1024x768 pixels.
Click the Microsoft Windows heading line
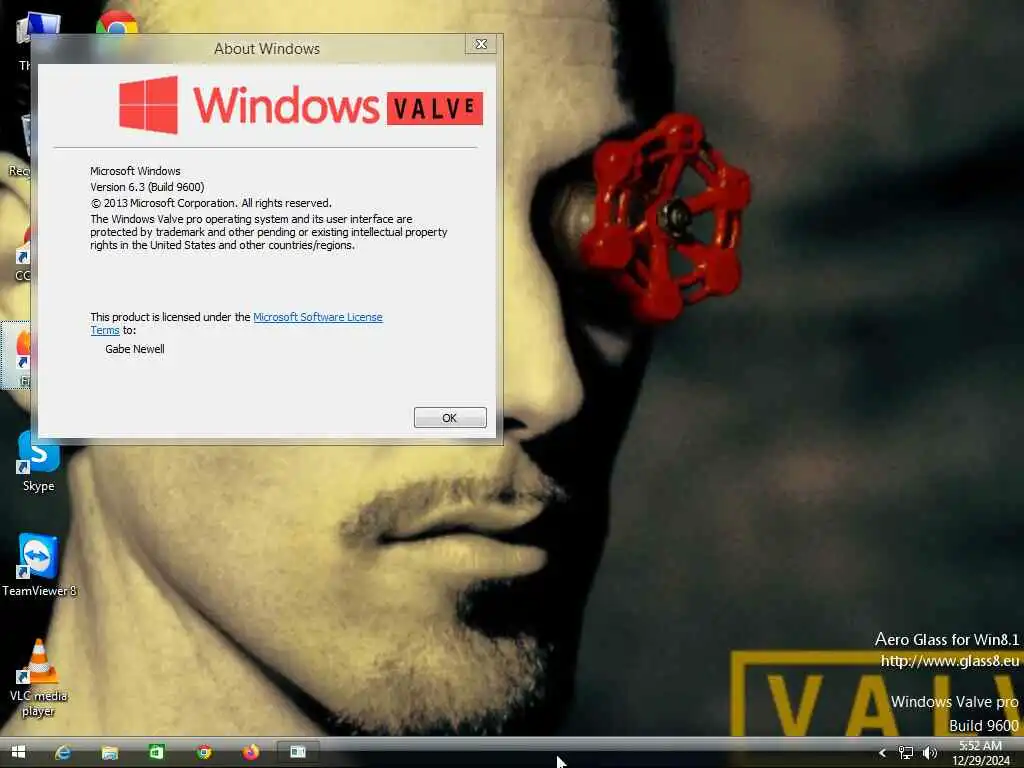[x=135, y=171]
